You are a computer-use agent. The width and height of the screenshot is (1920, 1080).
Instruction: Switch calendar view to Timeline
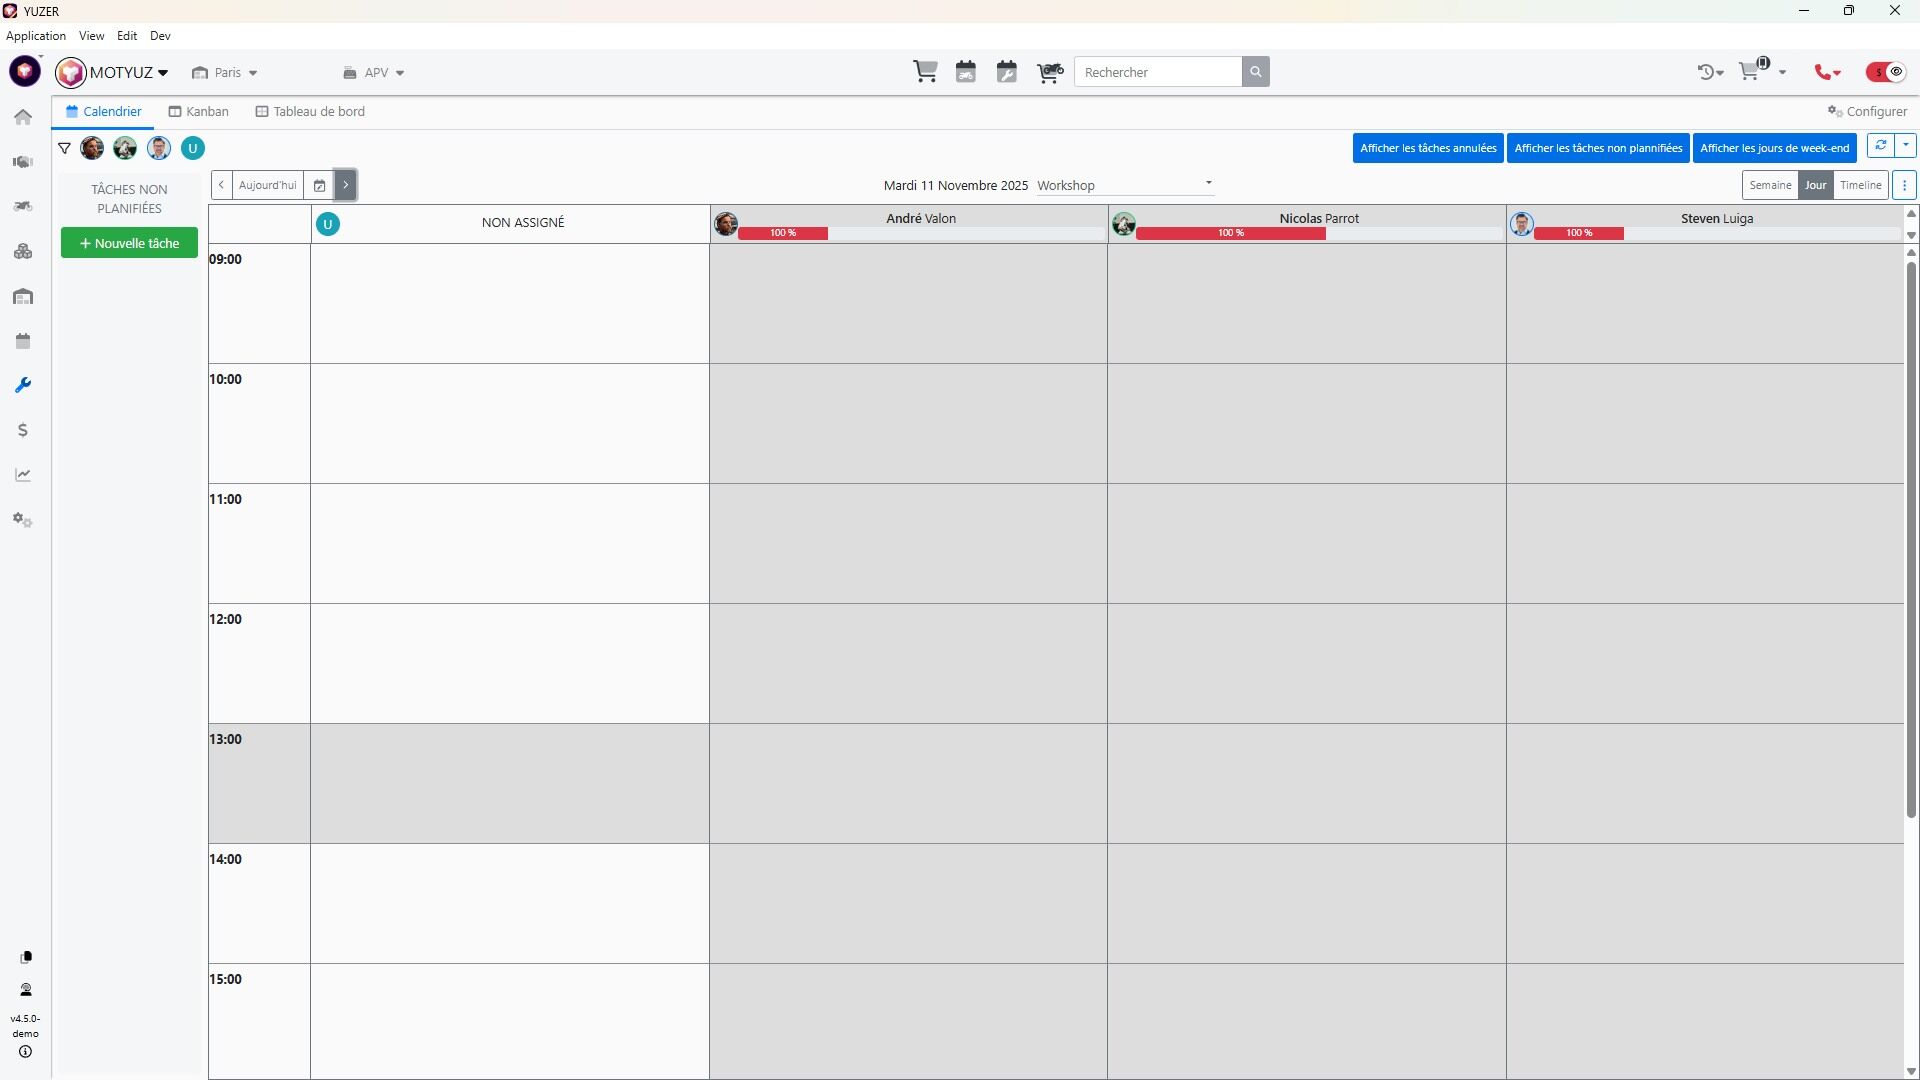[x=1860, y=185]
